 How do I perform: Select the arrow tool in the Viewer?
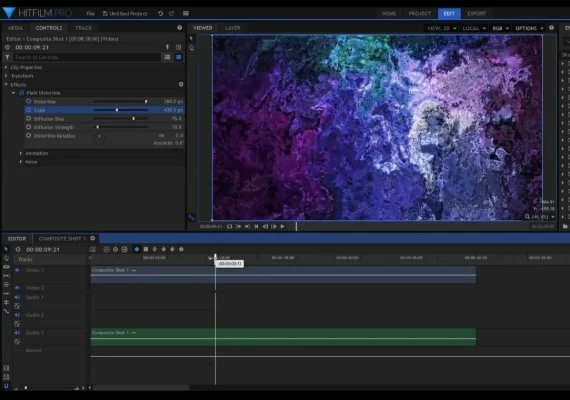[191, 38]
